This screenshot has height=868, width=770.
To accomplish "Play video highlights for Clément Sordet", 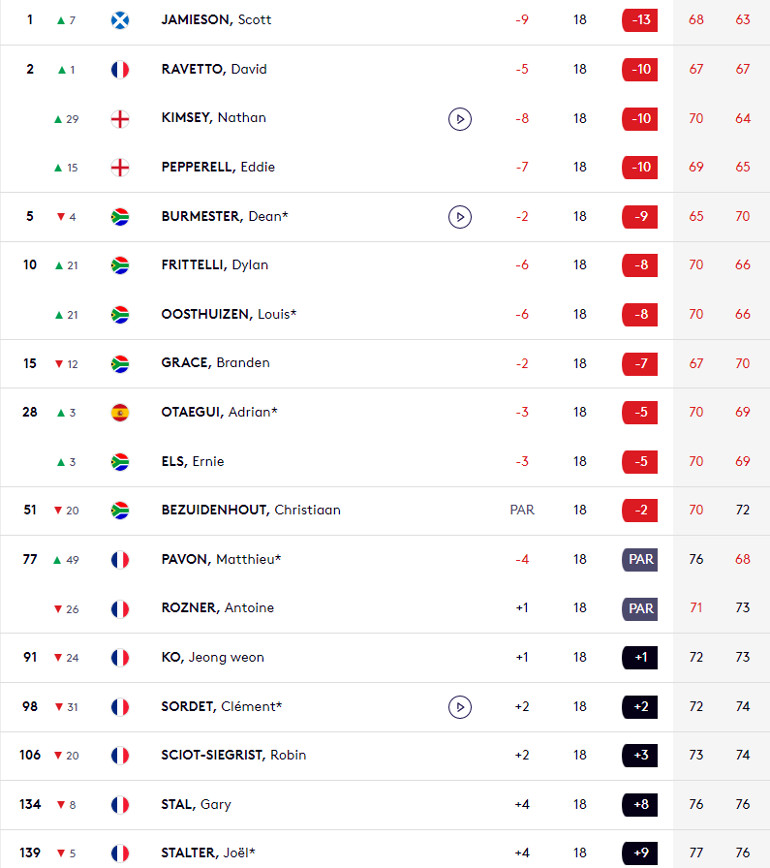I will [459, 707].
